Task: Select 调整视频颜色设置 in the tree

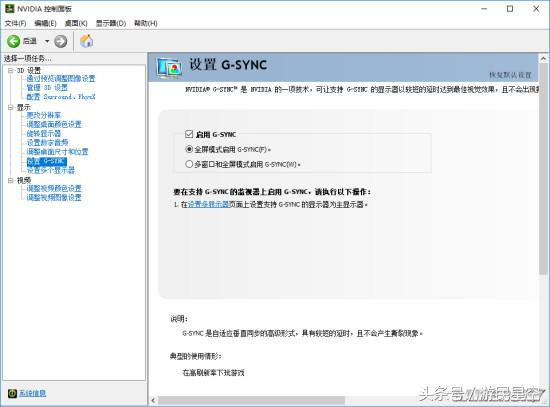Action: point(54,188)
